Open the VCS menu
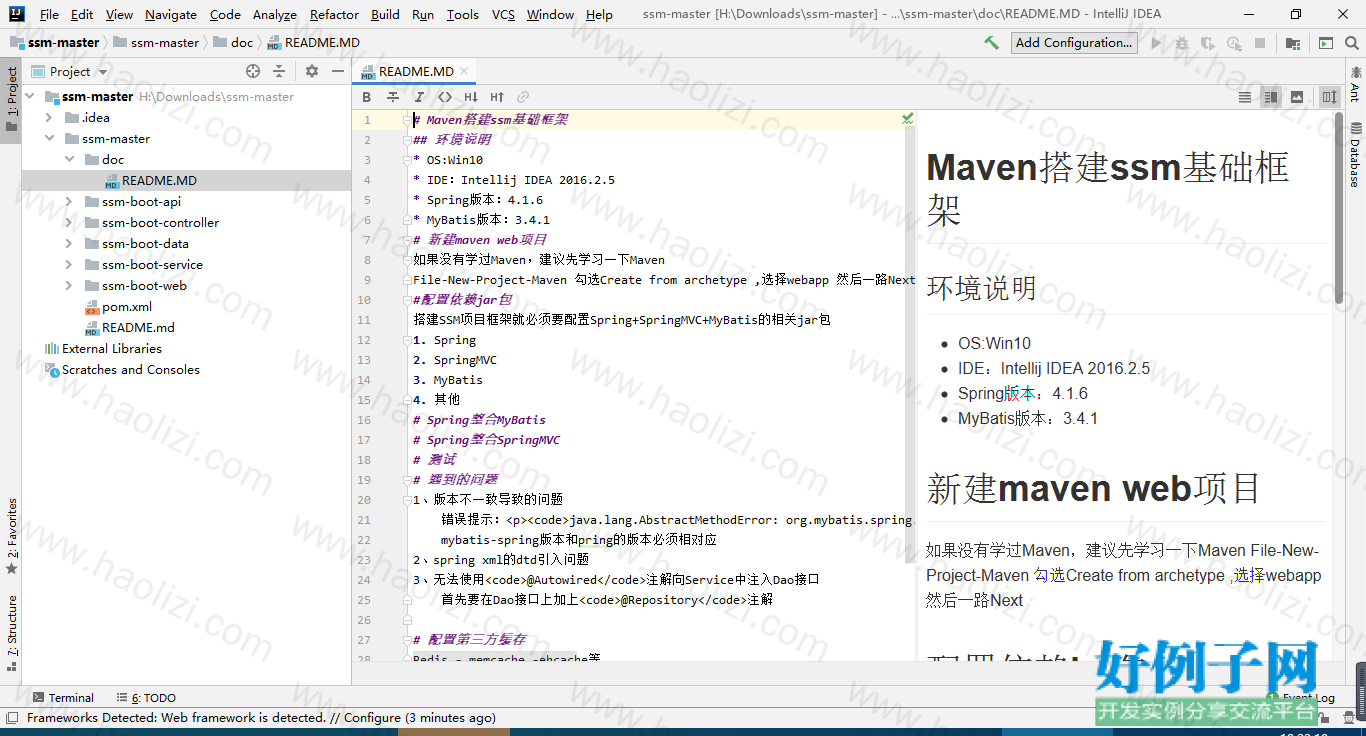Screen dimensions: 1366x736 click(x=504, y=15)
